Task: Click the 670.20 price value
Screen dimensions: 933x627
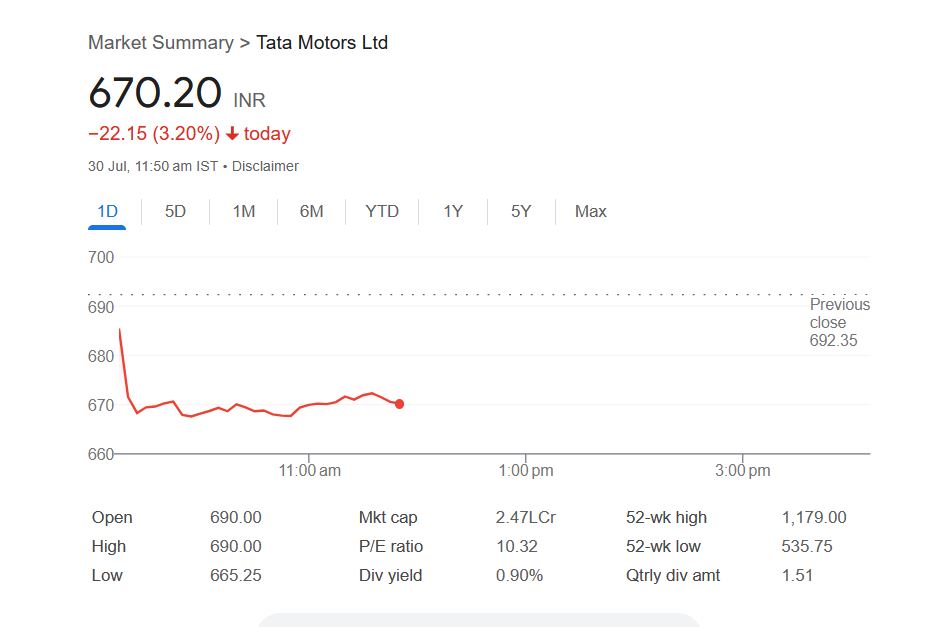Action: pos(155,93)
